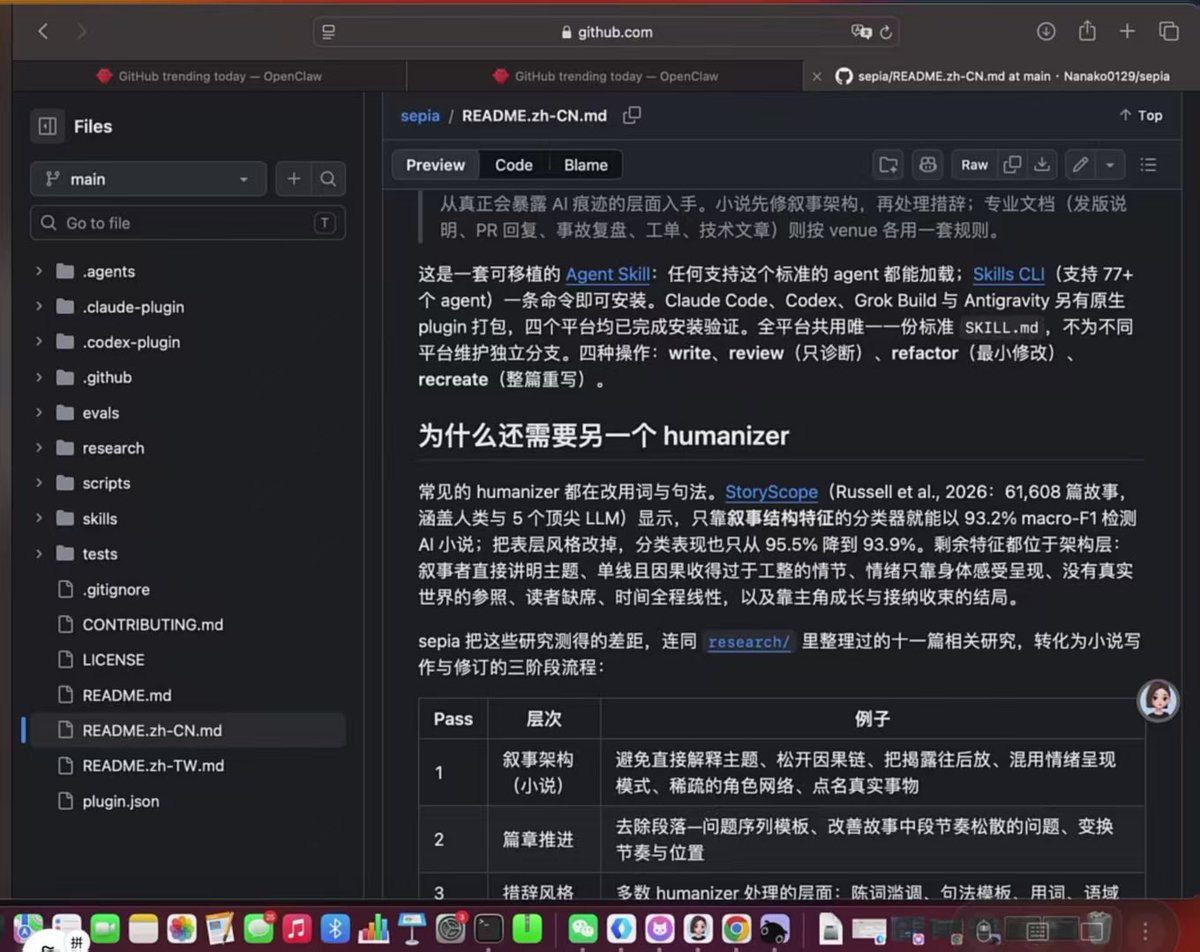
Task: Show the Safari tab overview
Action: (1168, 32)
